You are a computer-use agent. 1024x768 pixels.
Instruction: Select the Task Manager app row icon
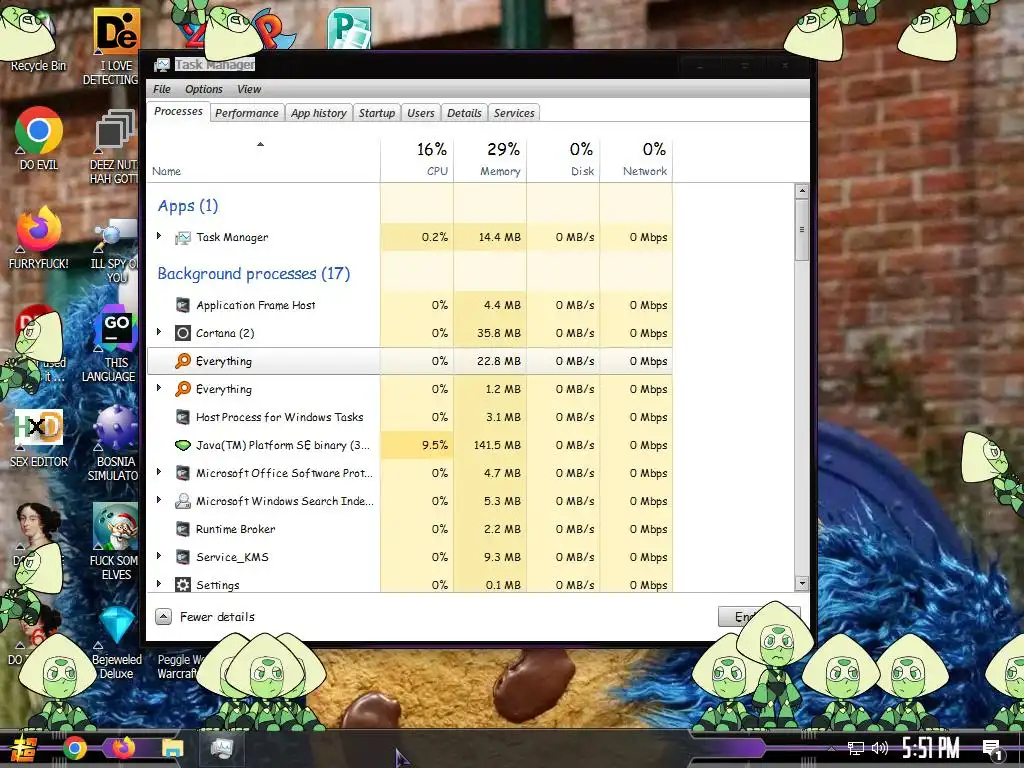pos(183,238)
